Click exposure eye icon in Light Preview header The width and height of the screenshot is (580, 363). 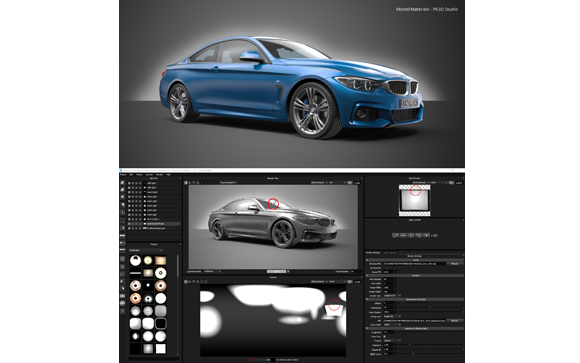click(451, 183)
